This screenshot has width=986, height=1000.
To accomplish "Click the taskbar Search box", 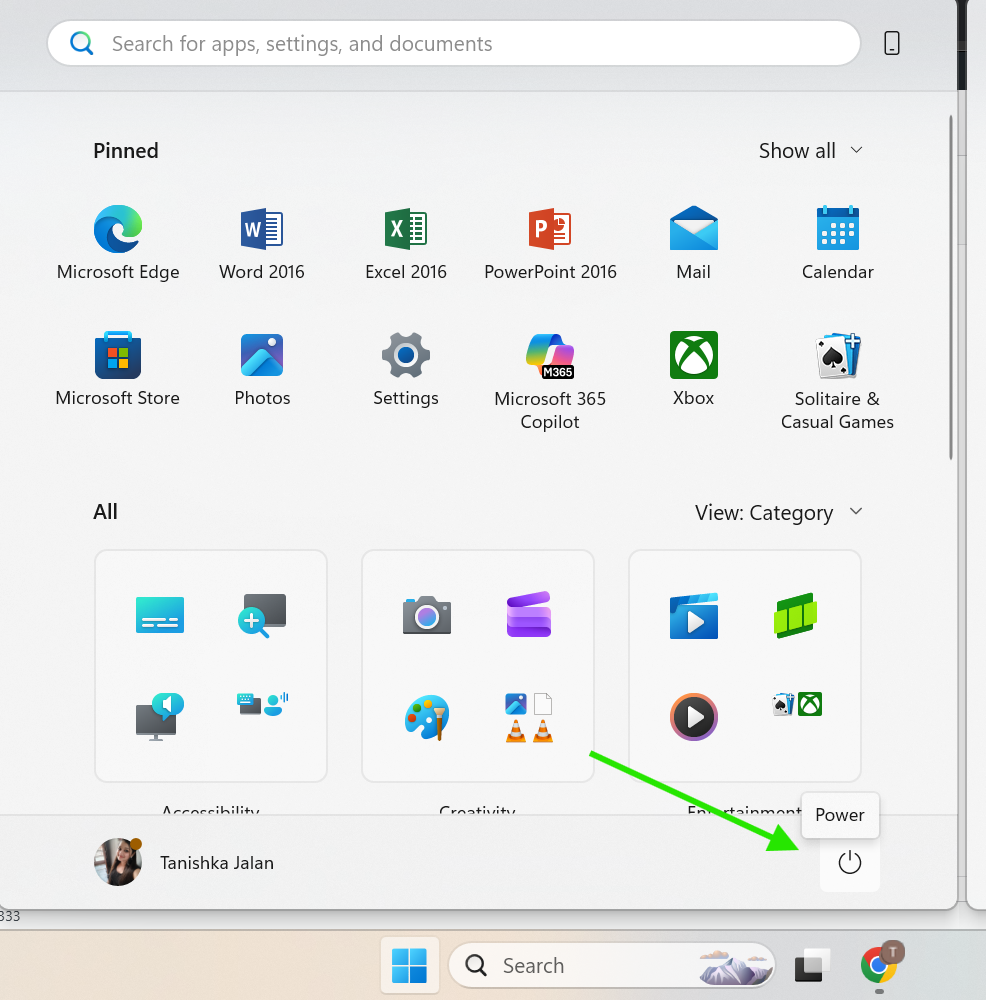I will tap(611, 966).
